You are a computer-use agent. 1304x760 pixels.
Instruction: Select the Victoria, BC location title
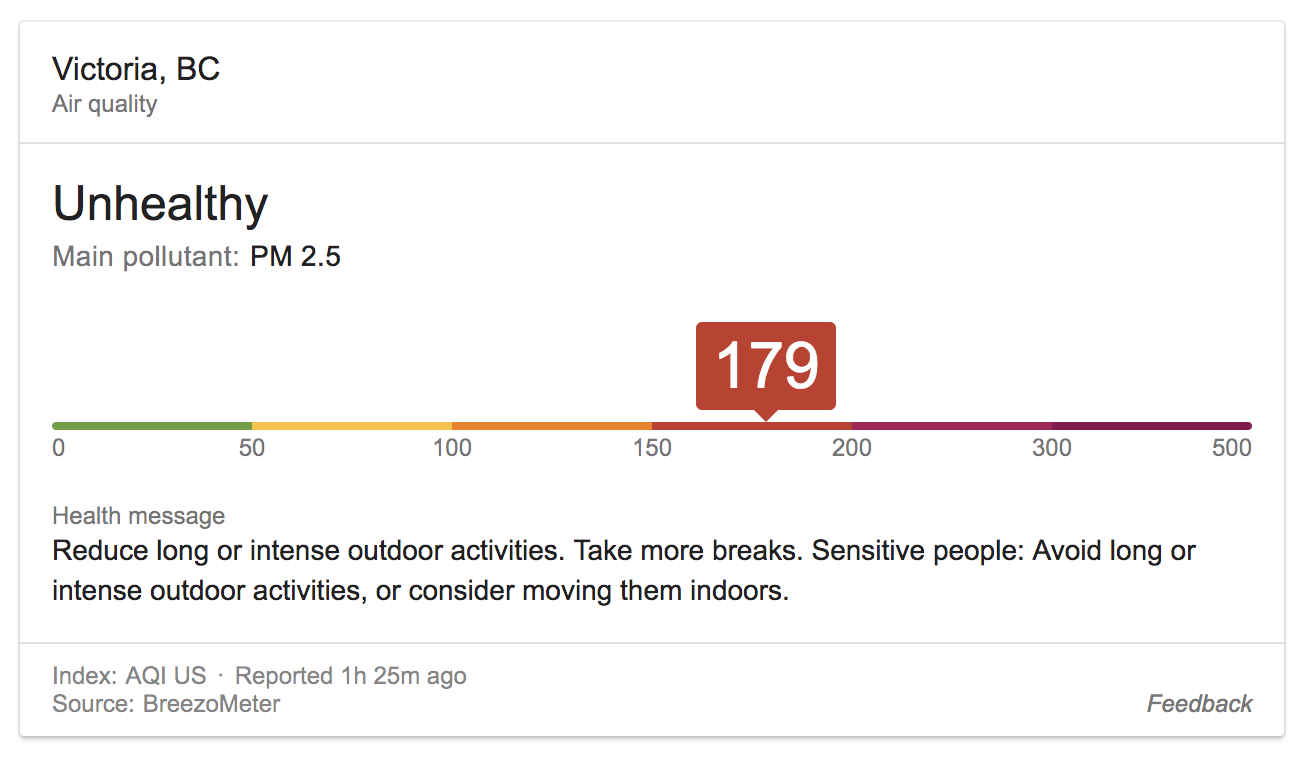pyautogui.click(x=136, y=70)
